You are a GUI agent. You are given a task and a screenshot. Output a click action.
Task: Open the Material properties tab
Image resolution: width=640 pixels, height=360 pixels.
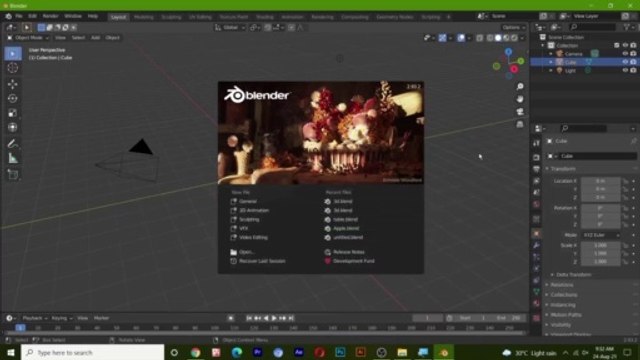(536, 303)
